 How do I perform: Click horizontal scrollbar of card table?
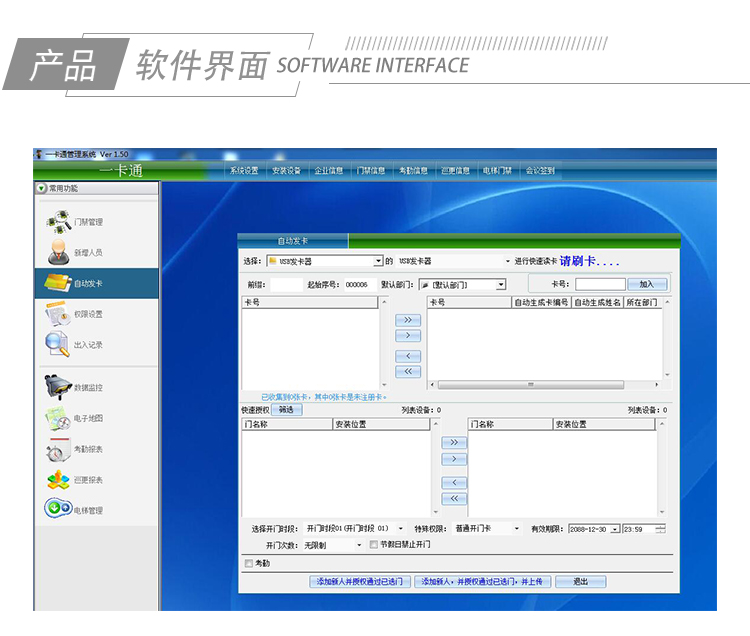tap(531, 384)
